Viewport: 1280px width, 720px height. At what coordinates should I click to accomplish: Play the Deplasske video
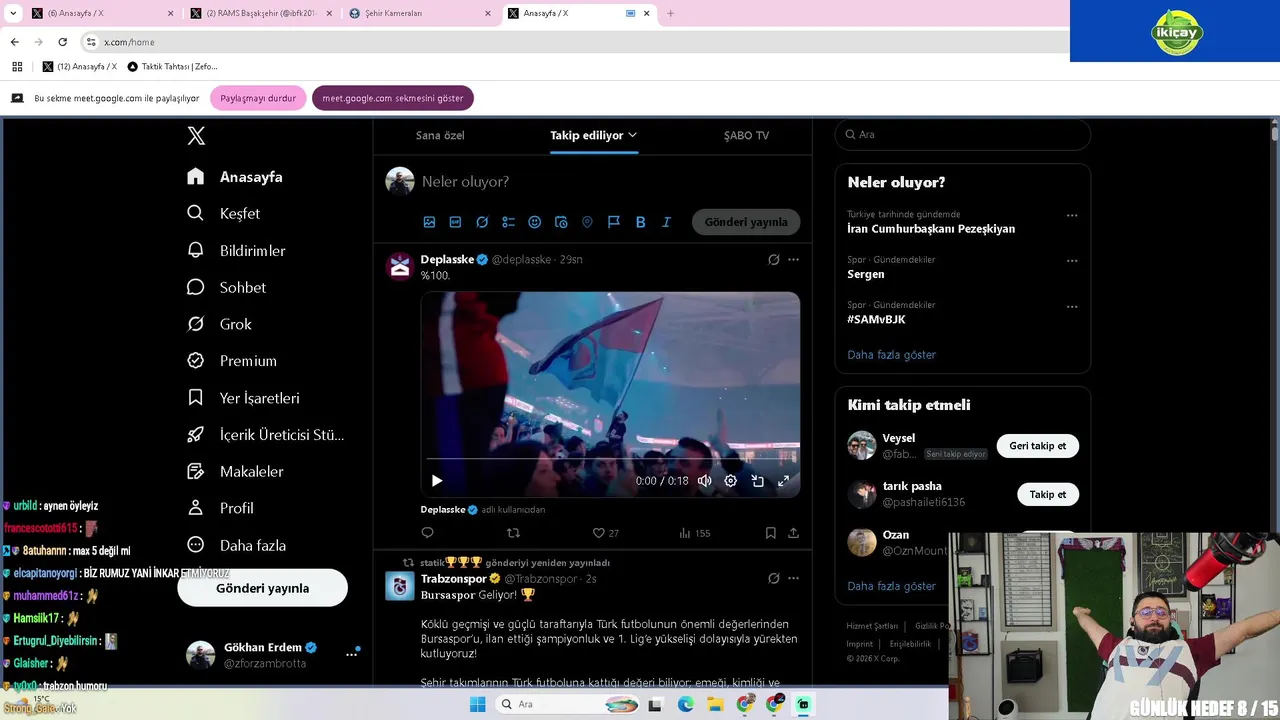(x=437, y=481)
